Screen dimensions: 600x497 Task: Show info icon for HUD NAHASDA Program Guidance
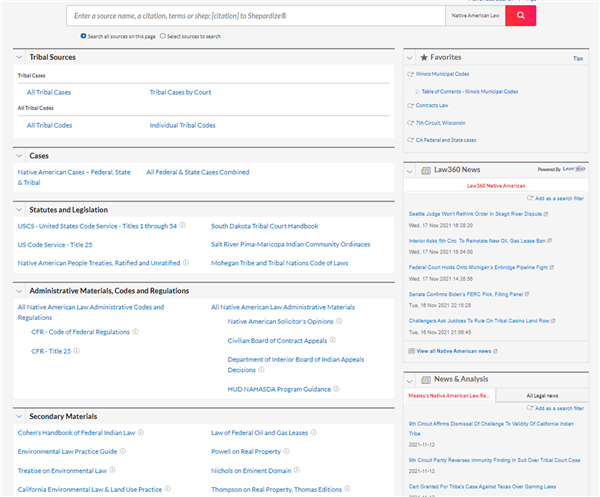point(336,389)
